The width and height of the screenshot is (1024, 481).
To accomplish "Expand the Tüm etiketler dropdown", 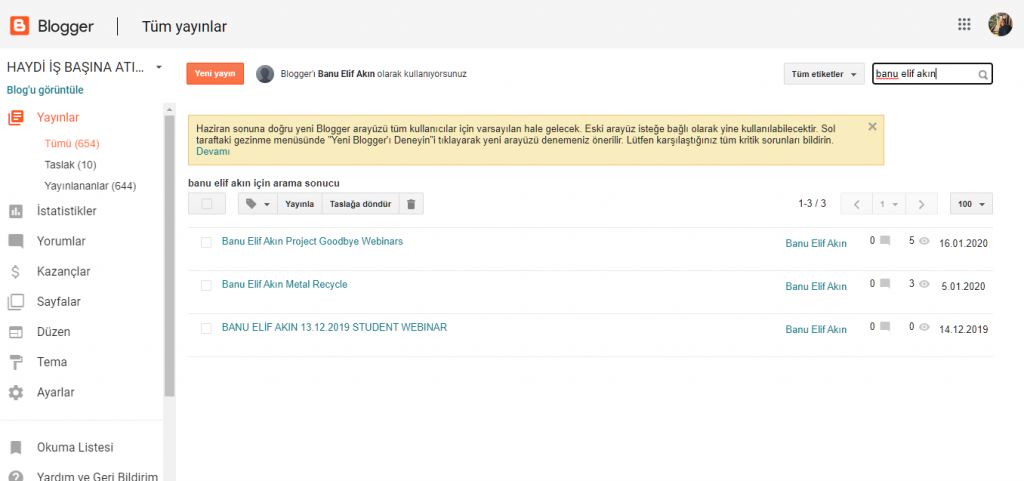I will [x=824, y=74].
